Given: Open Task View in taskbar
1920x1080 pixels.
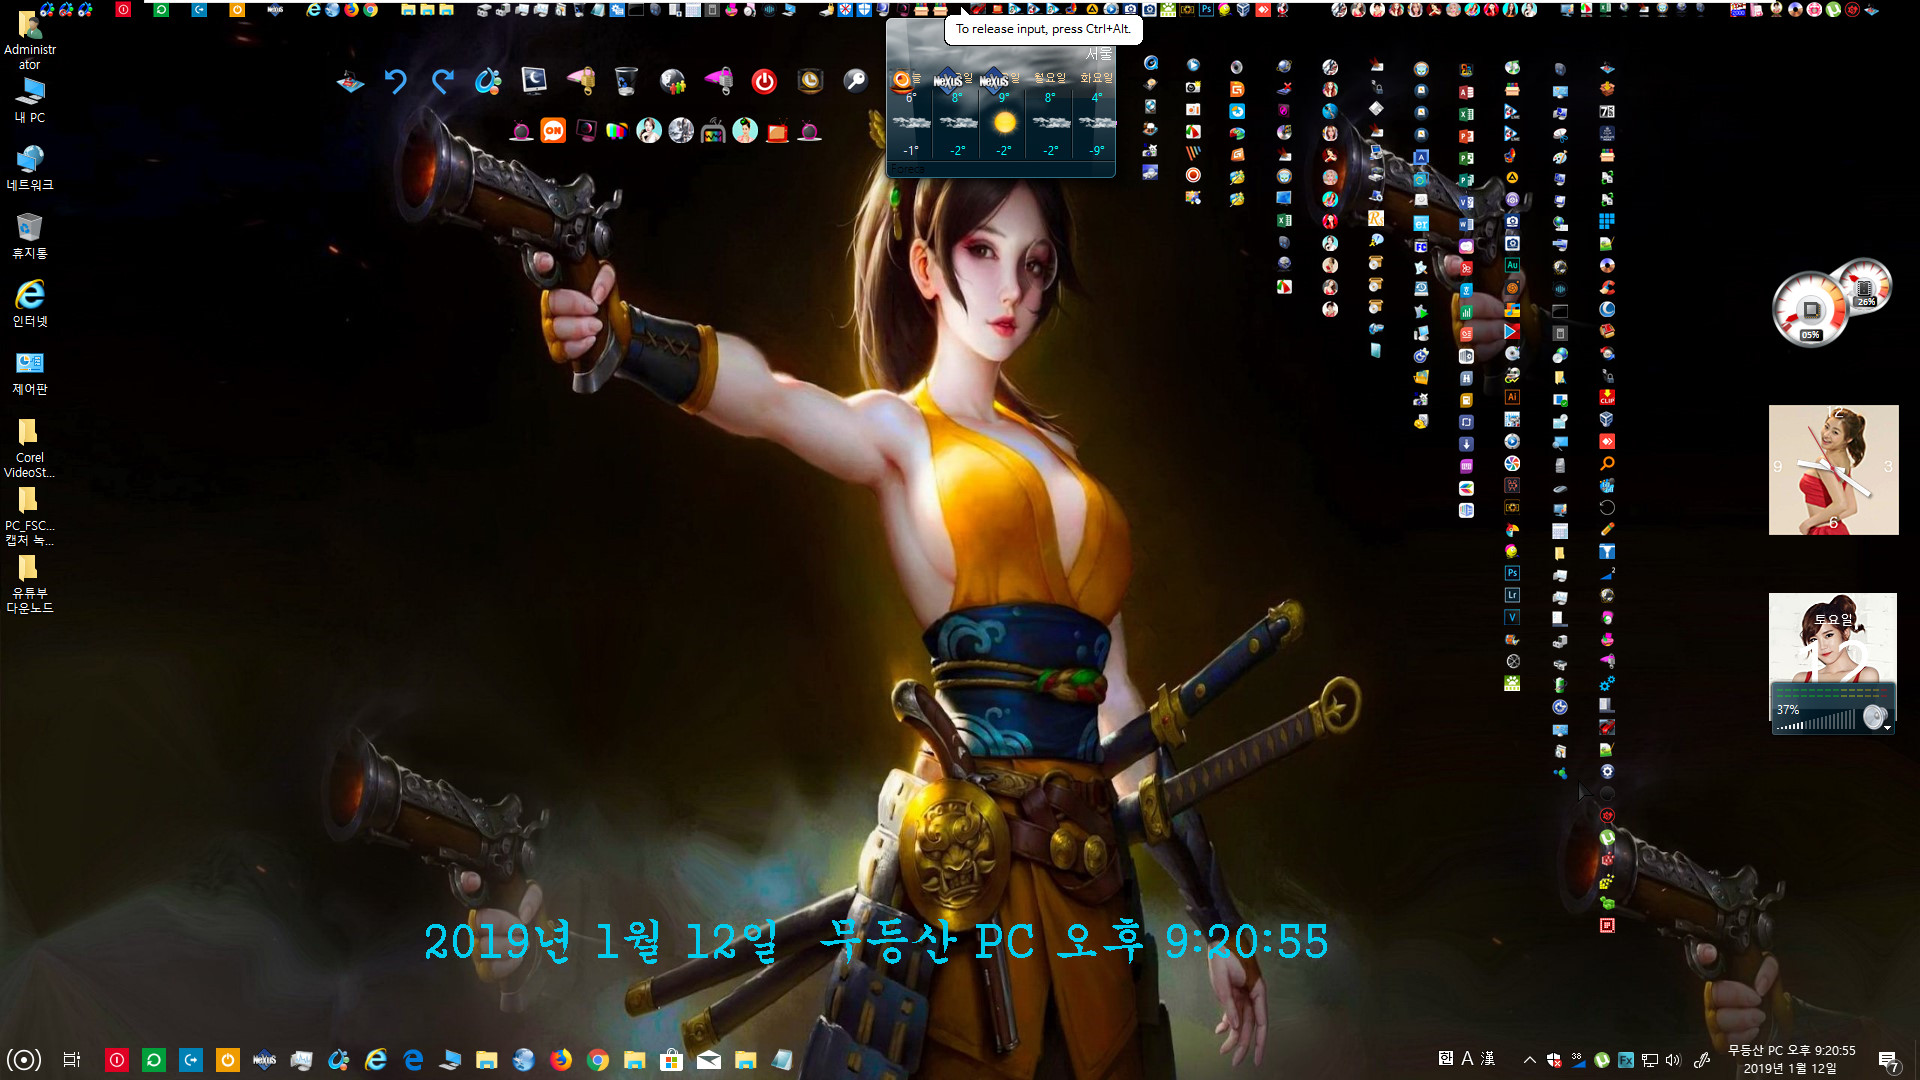Looking at the screenshot, I should [71, 1060].
